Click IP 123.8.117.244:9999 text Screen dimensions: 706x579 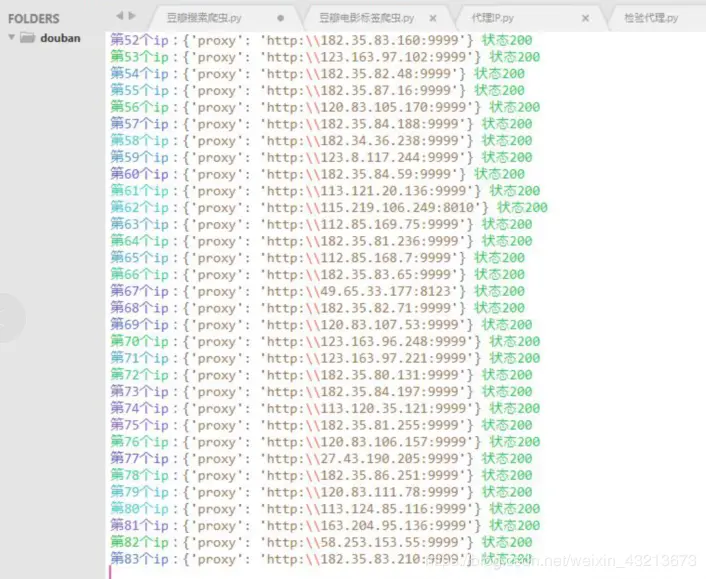click(389, 157)
